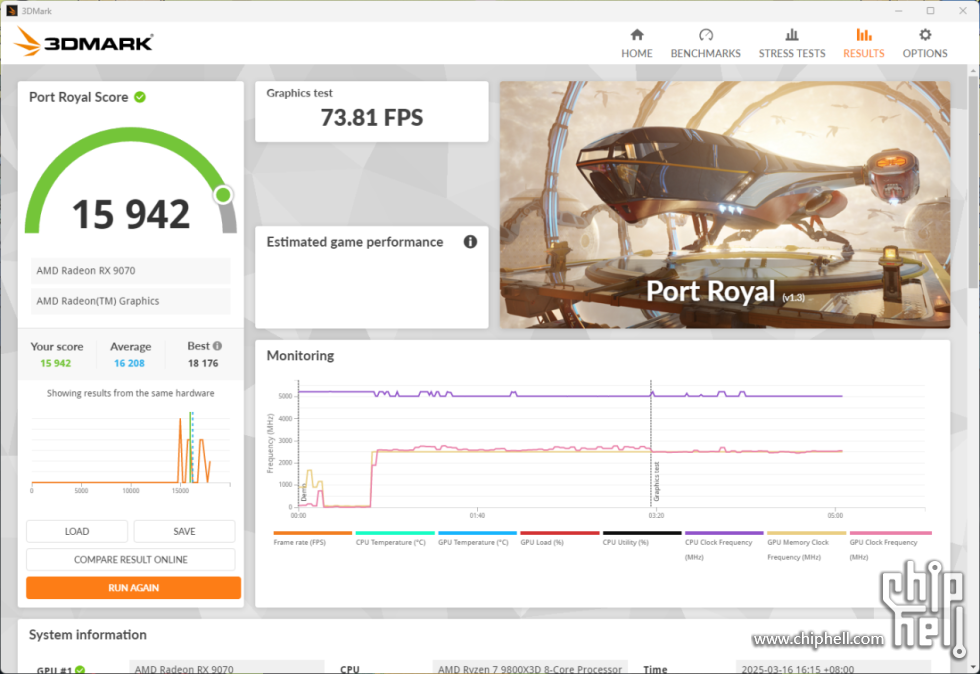
Task: Click the Time value 2025-03-16
Action: click(832, 668)
